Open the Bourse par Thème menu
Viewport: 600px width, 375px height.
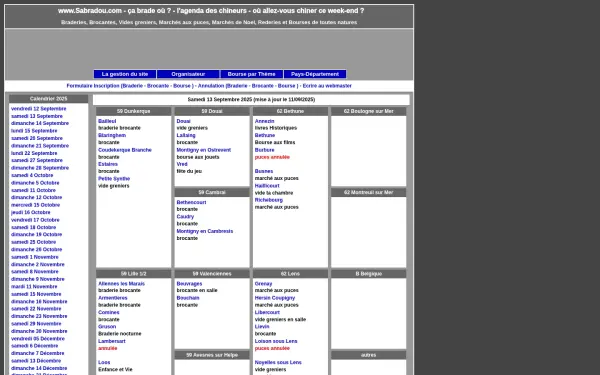pos(251,74)
